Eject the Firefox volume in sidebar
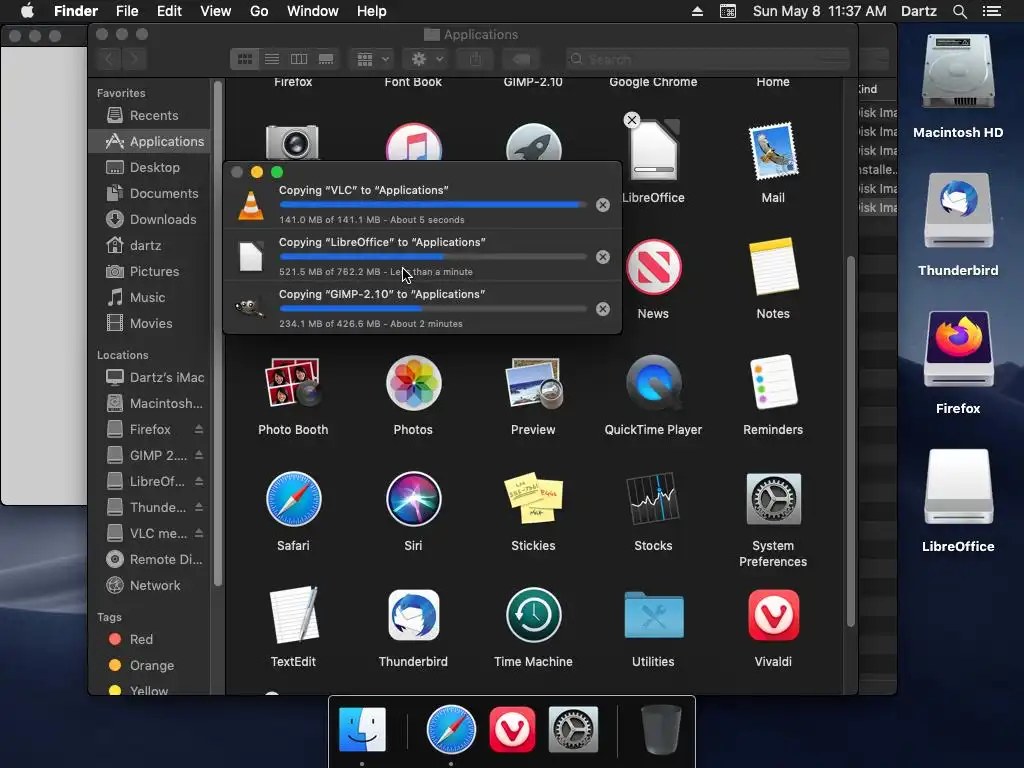1024x768 pixels. [199, 429]
